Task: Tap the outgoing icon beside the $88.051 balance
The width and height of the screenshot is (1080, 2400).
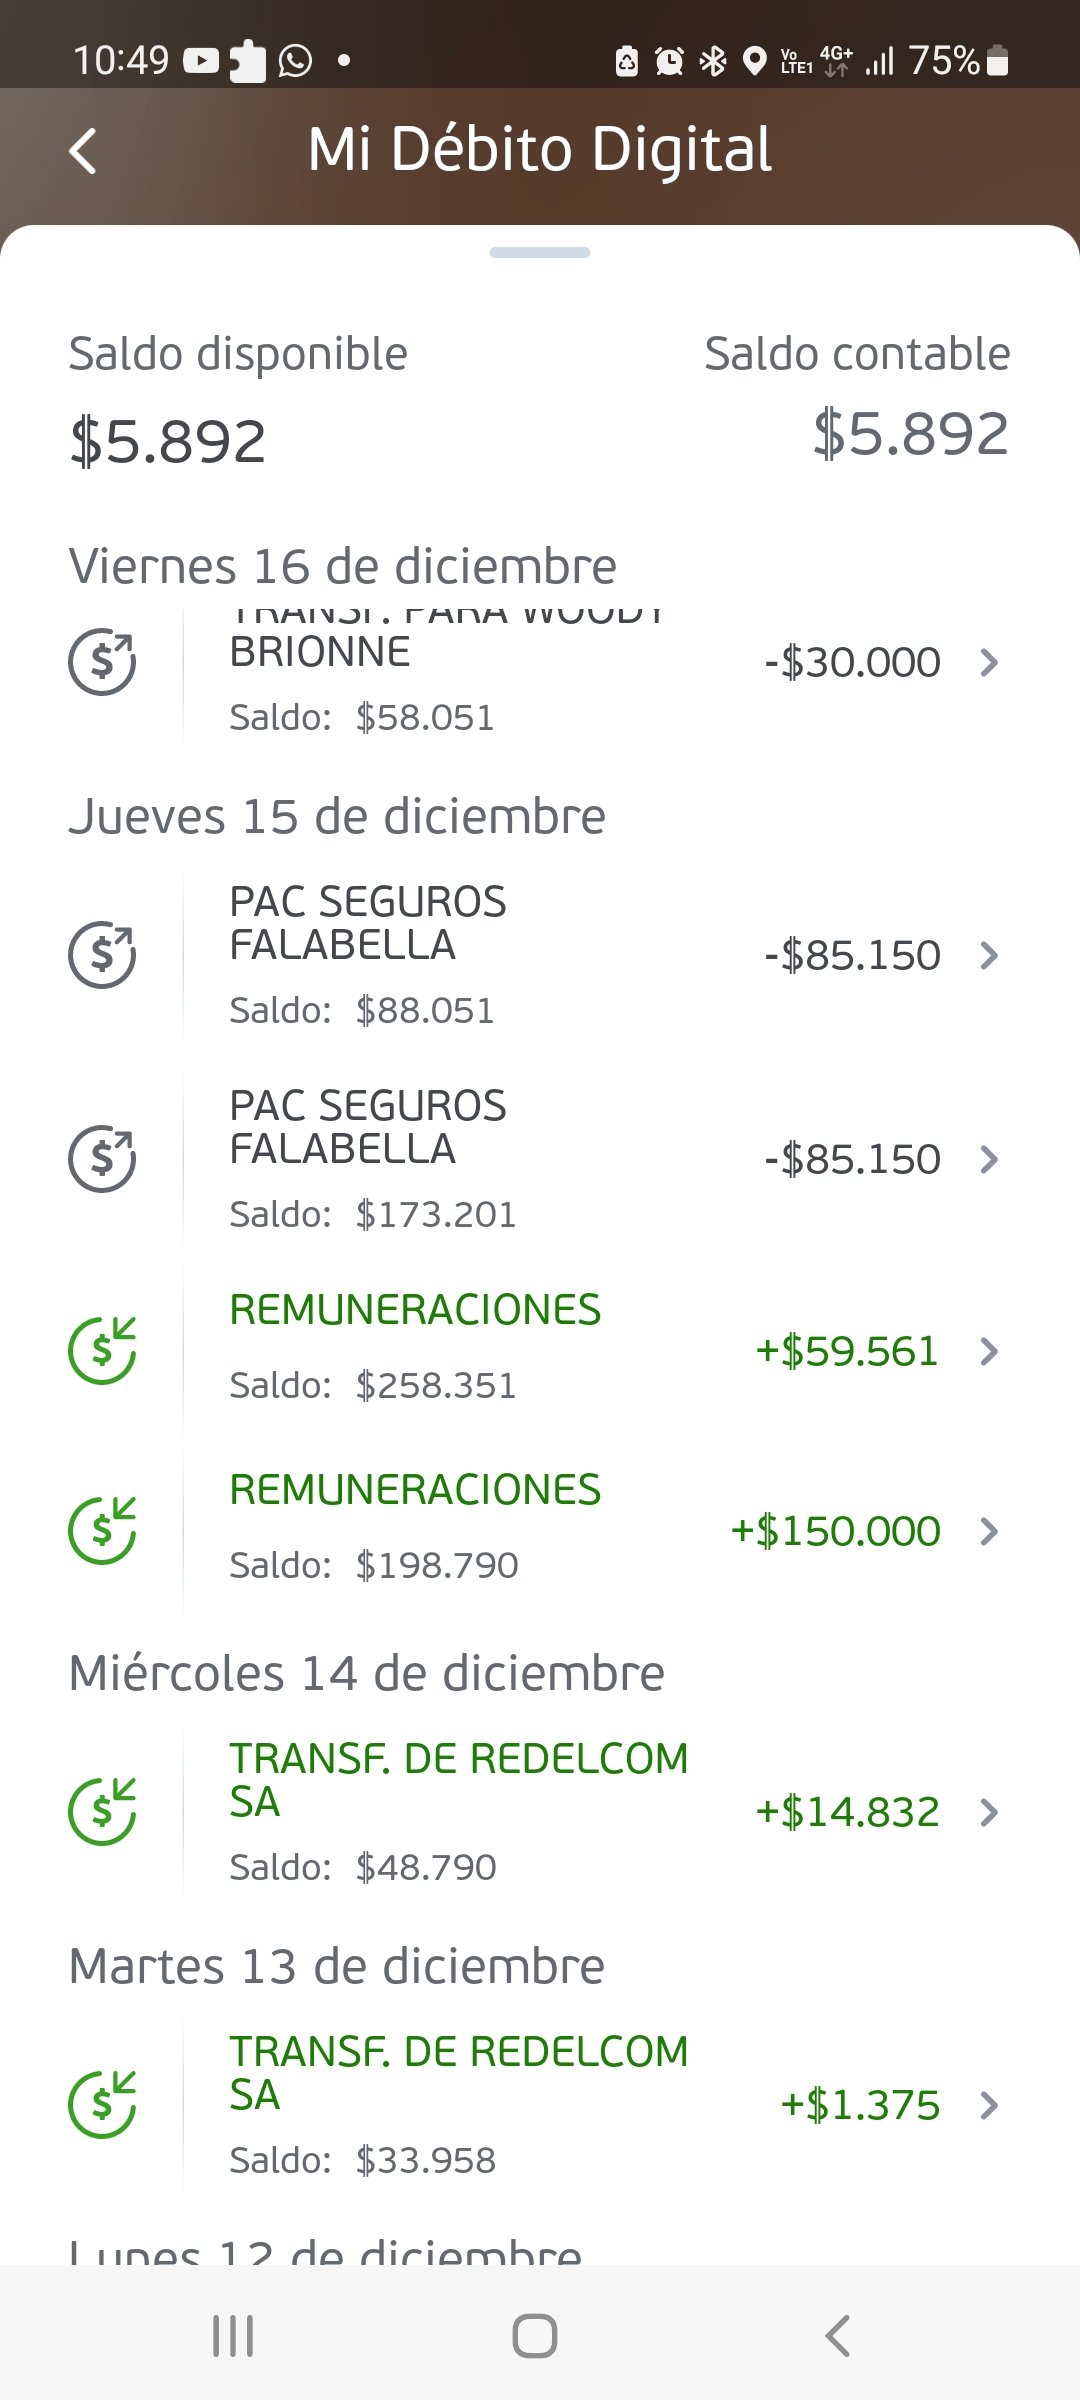Action: [102, 955]
